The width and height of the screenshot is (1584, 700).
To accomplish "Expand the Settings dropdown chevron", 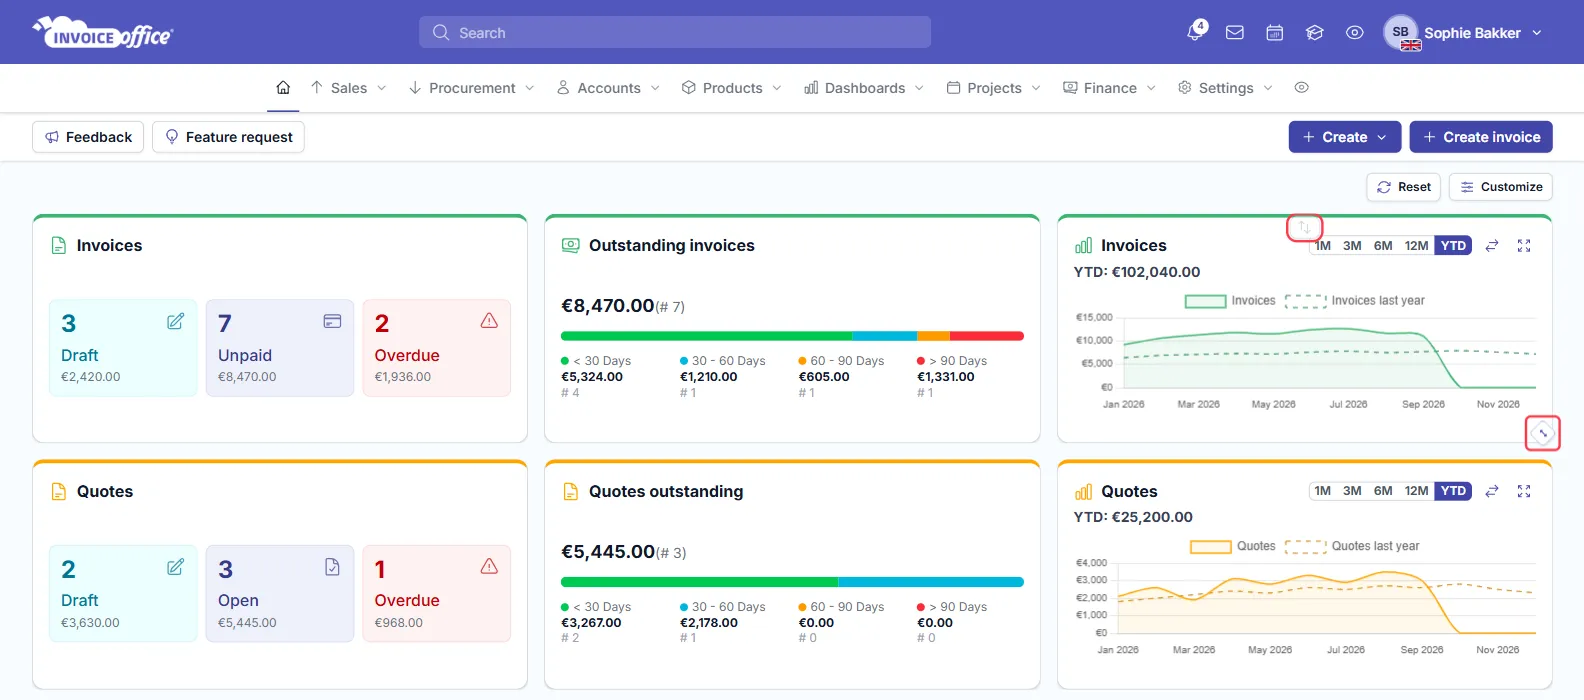I will [x=1268, y=88].
